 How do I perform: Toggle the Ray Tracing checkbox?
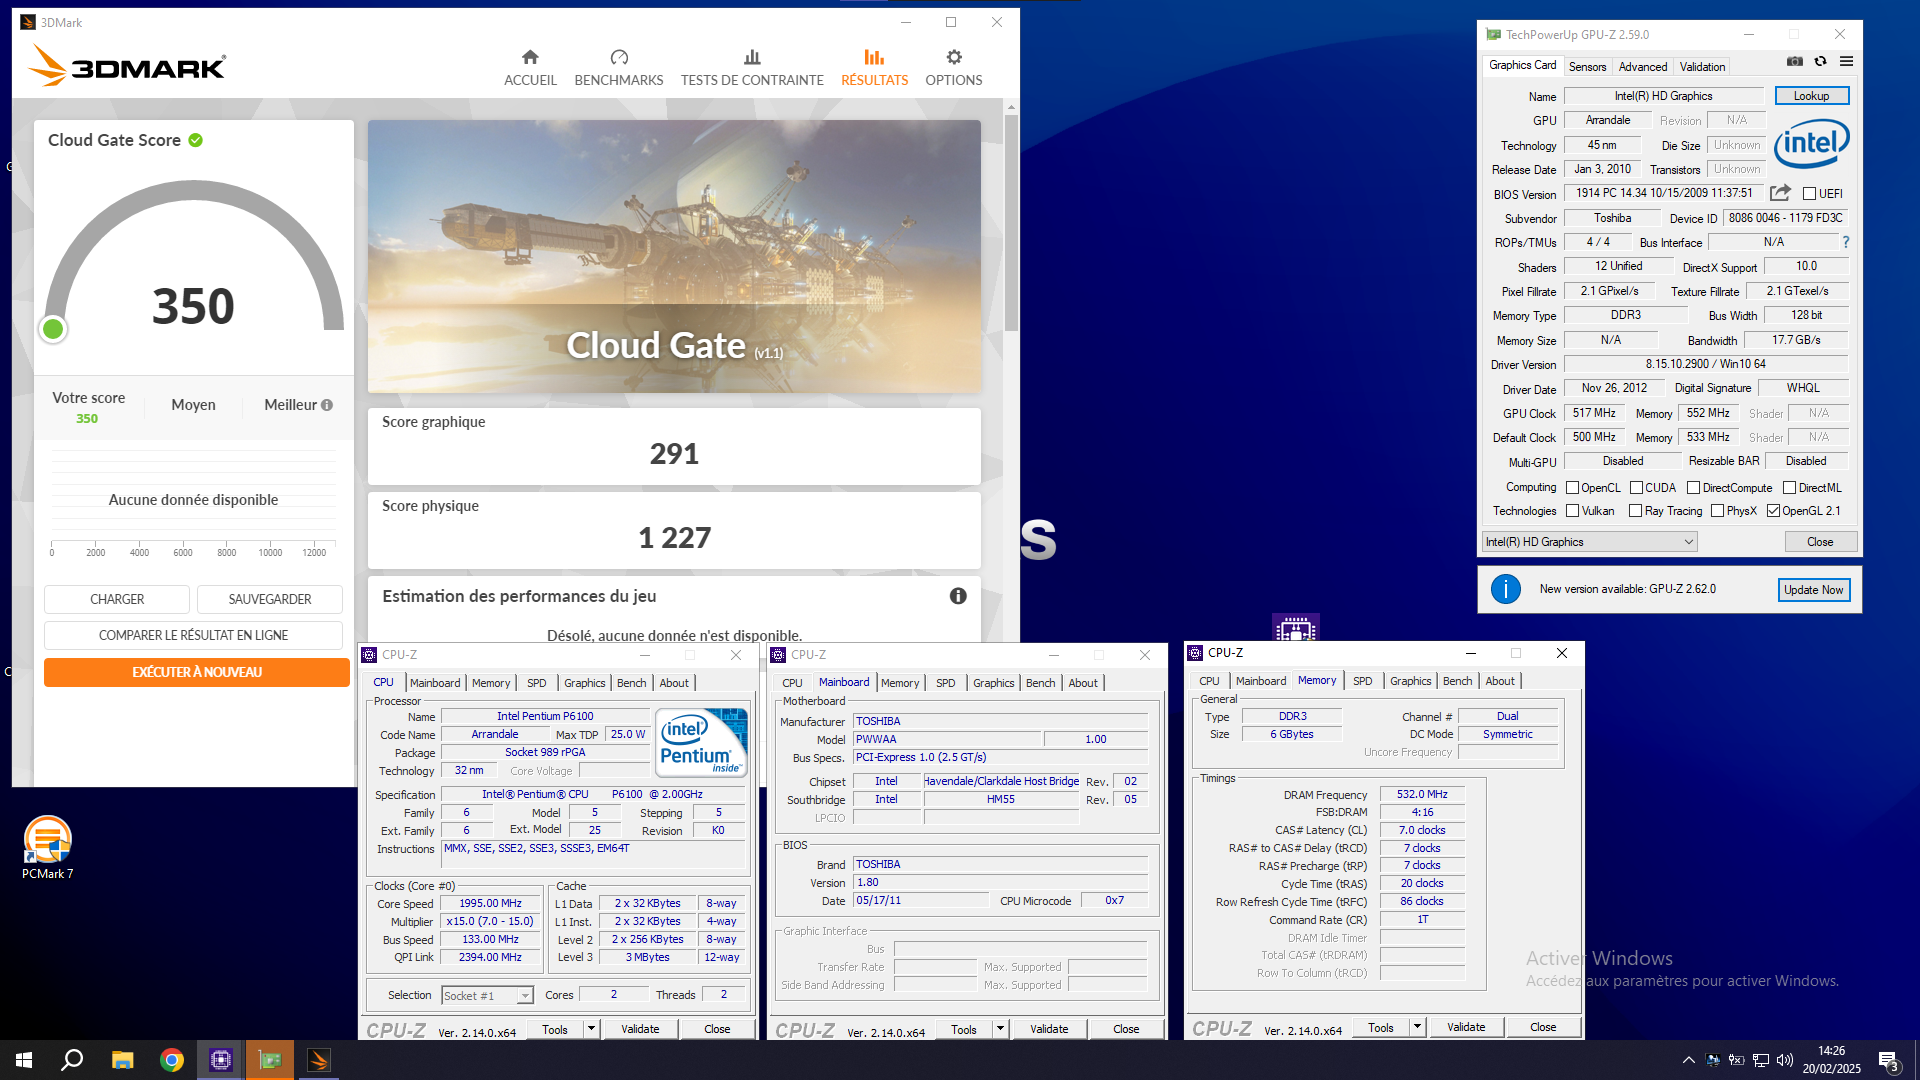(x=1635, y=511)
